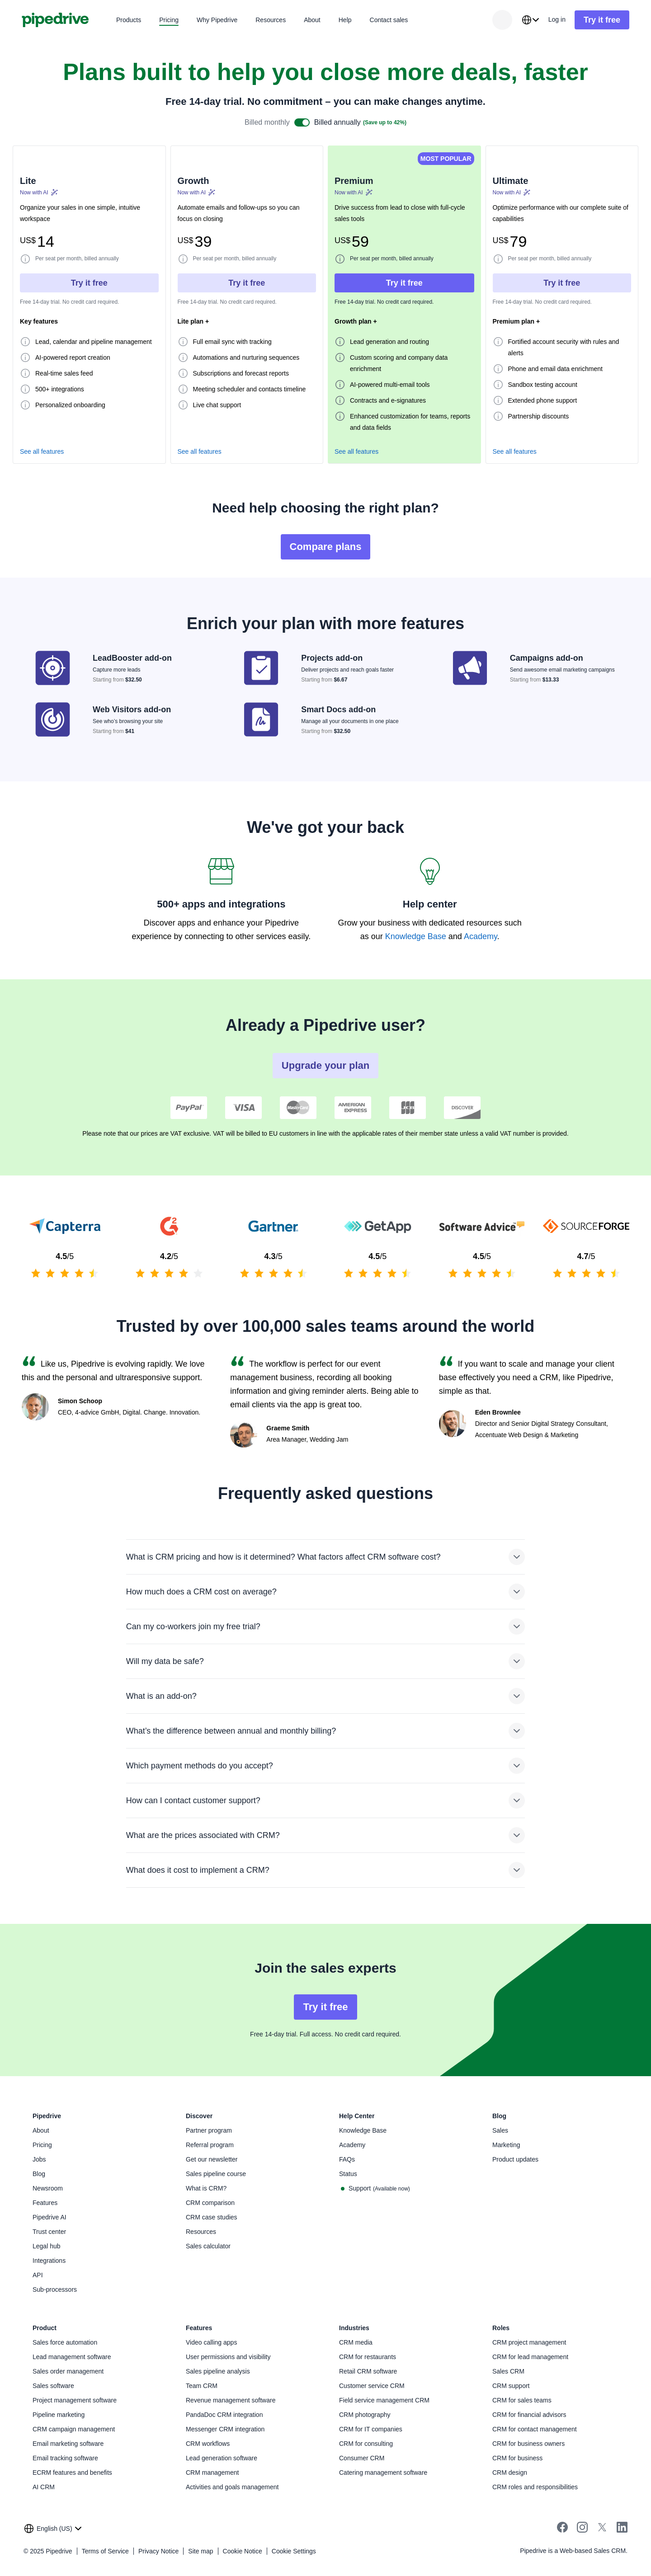Open the LinkedIn social icon in footer
The image size is (651, 2576).
(x=622, y=2527)
